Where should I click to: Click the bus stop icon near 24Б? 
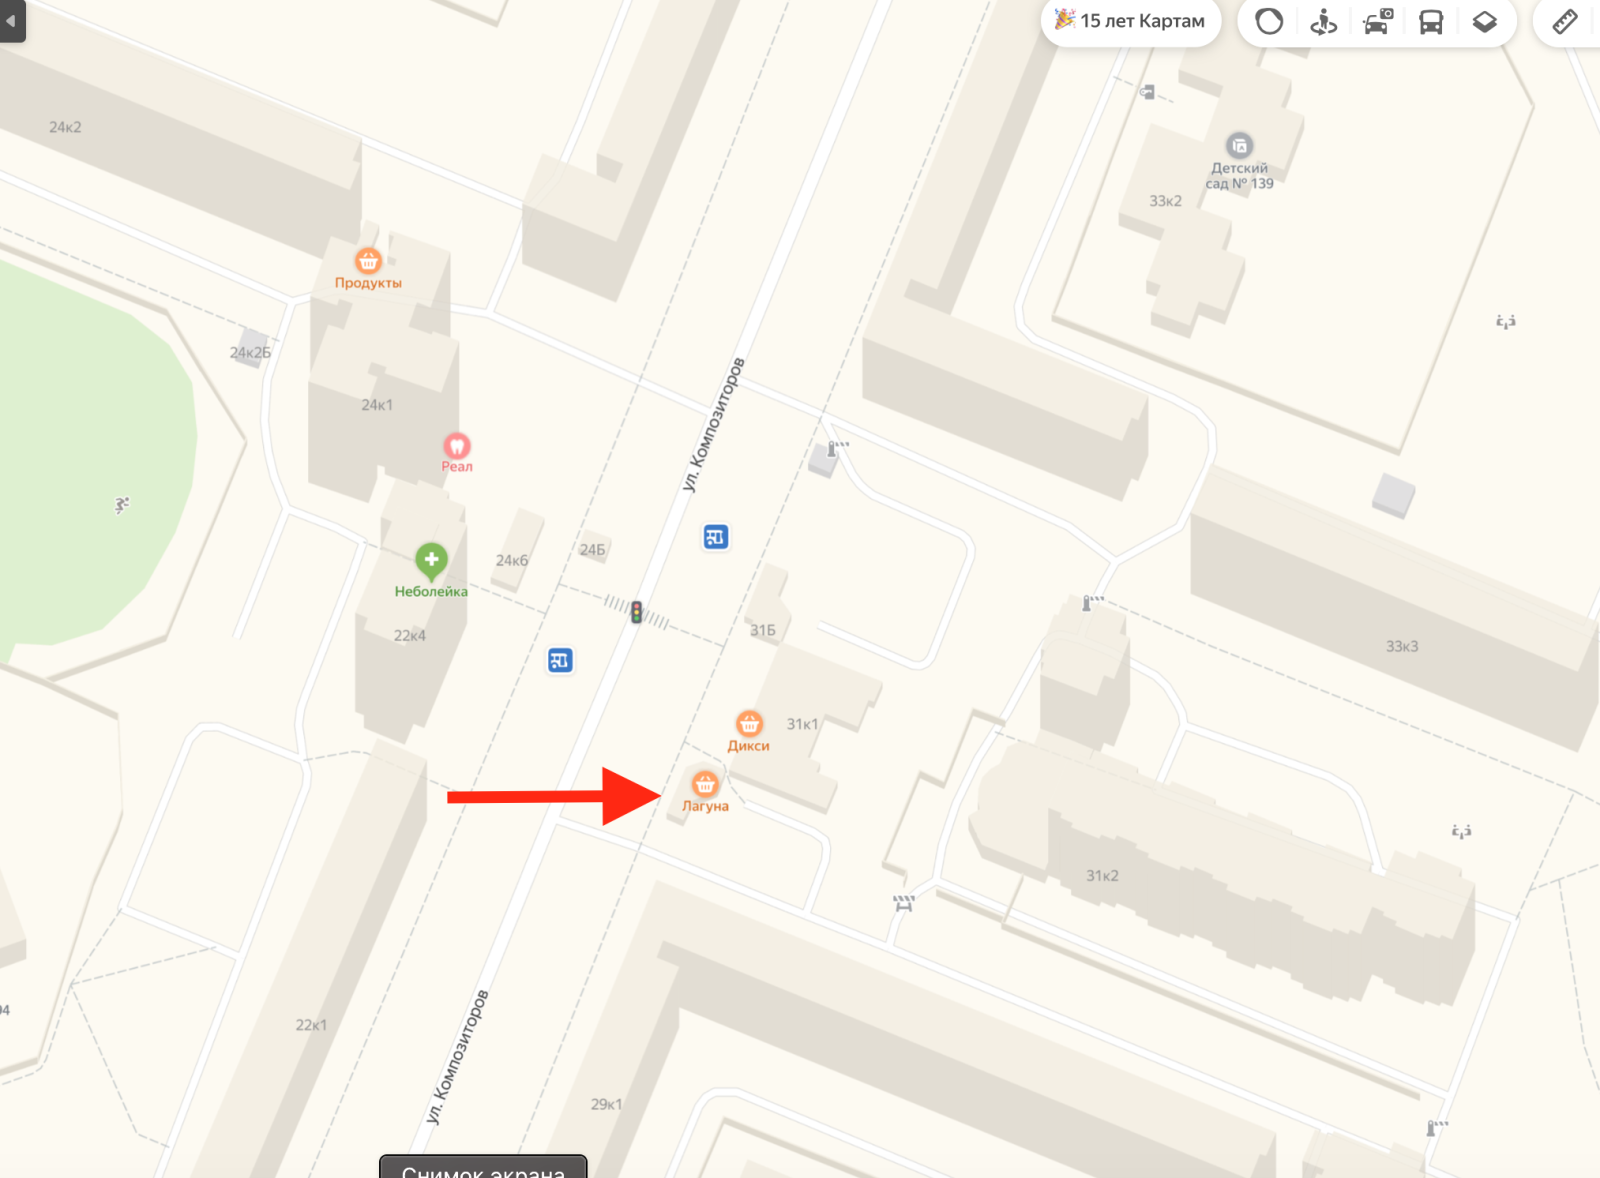coord(715,537)
